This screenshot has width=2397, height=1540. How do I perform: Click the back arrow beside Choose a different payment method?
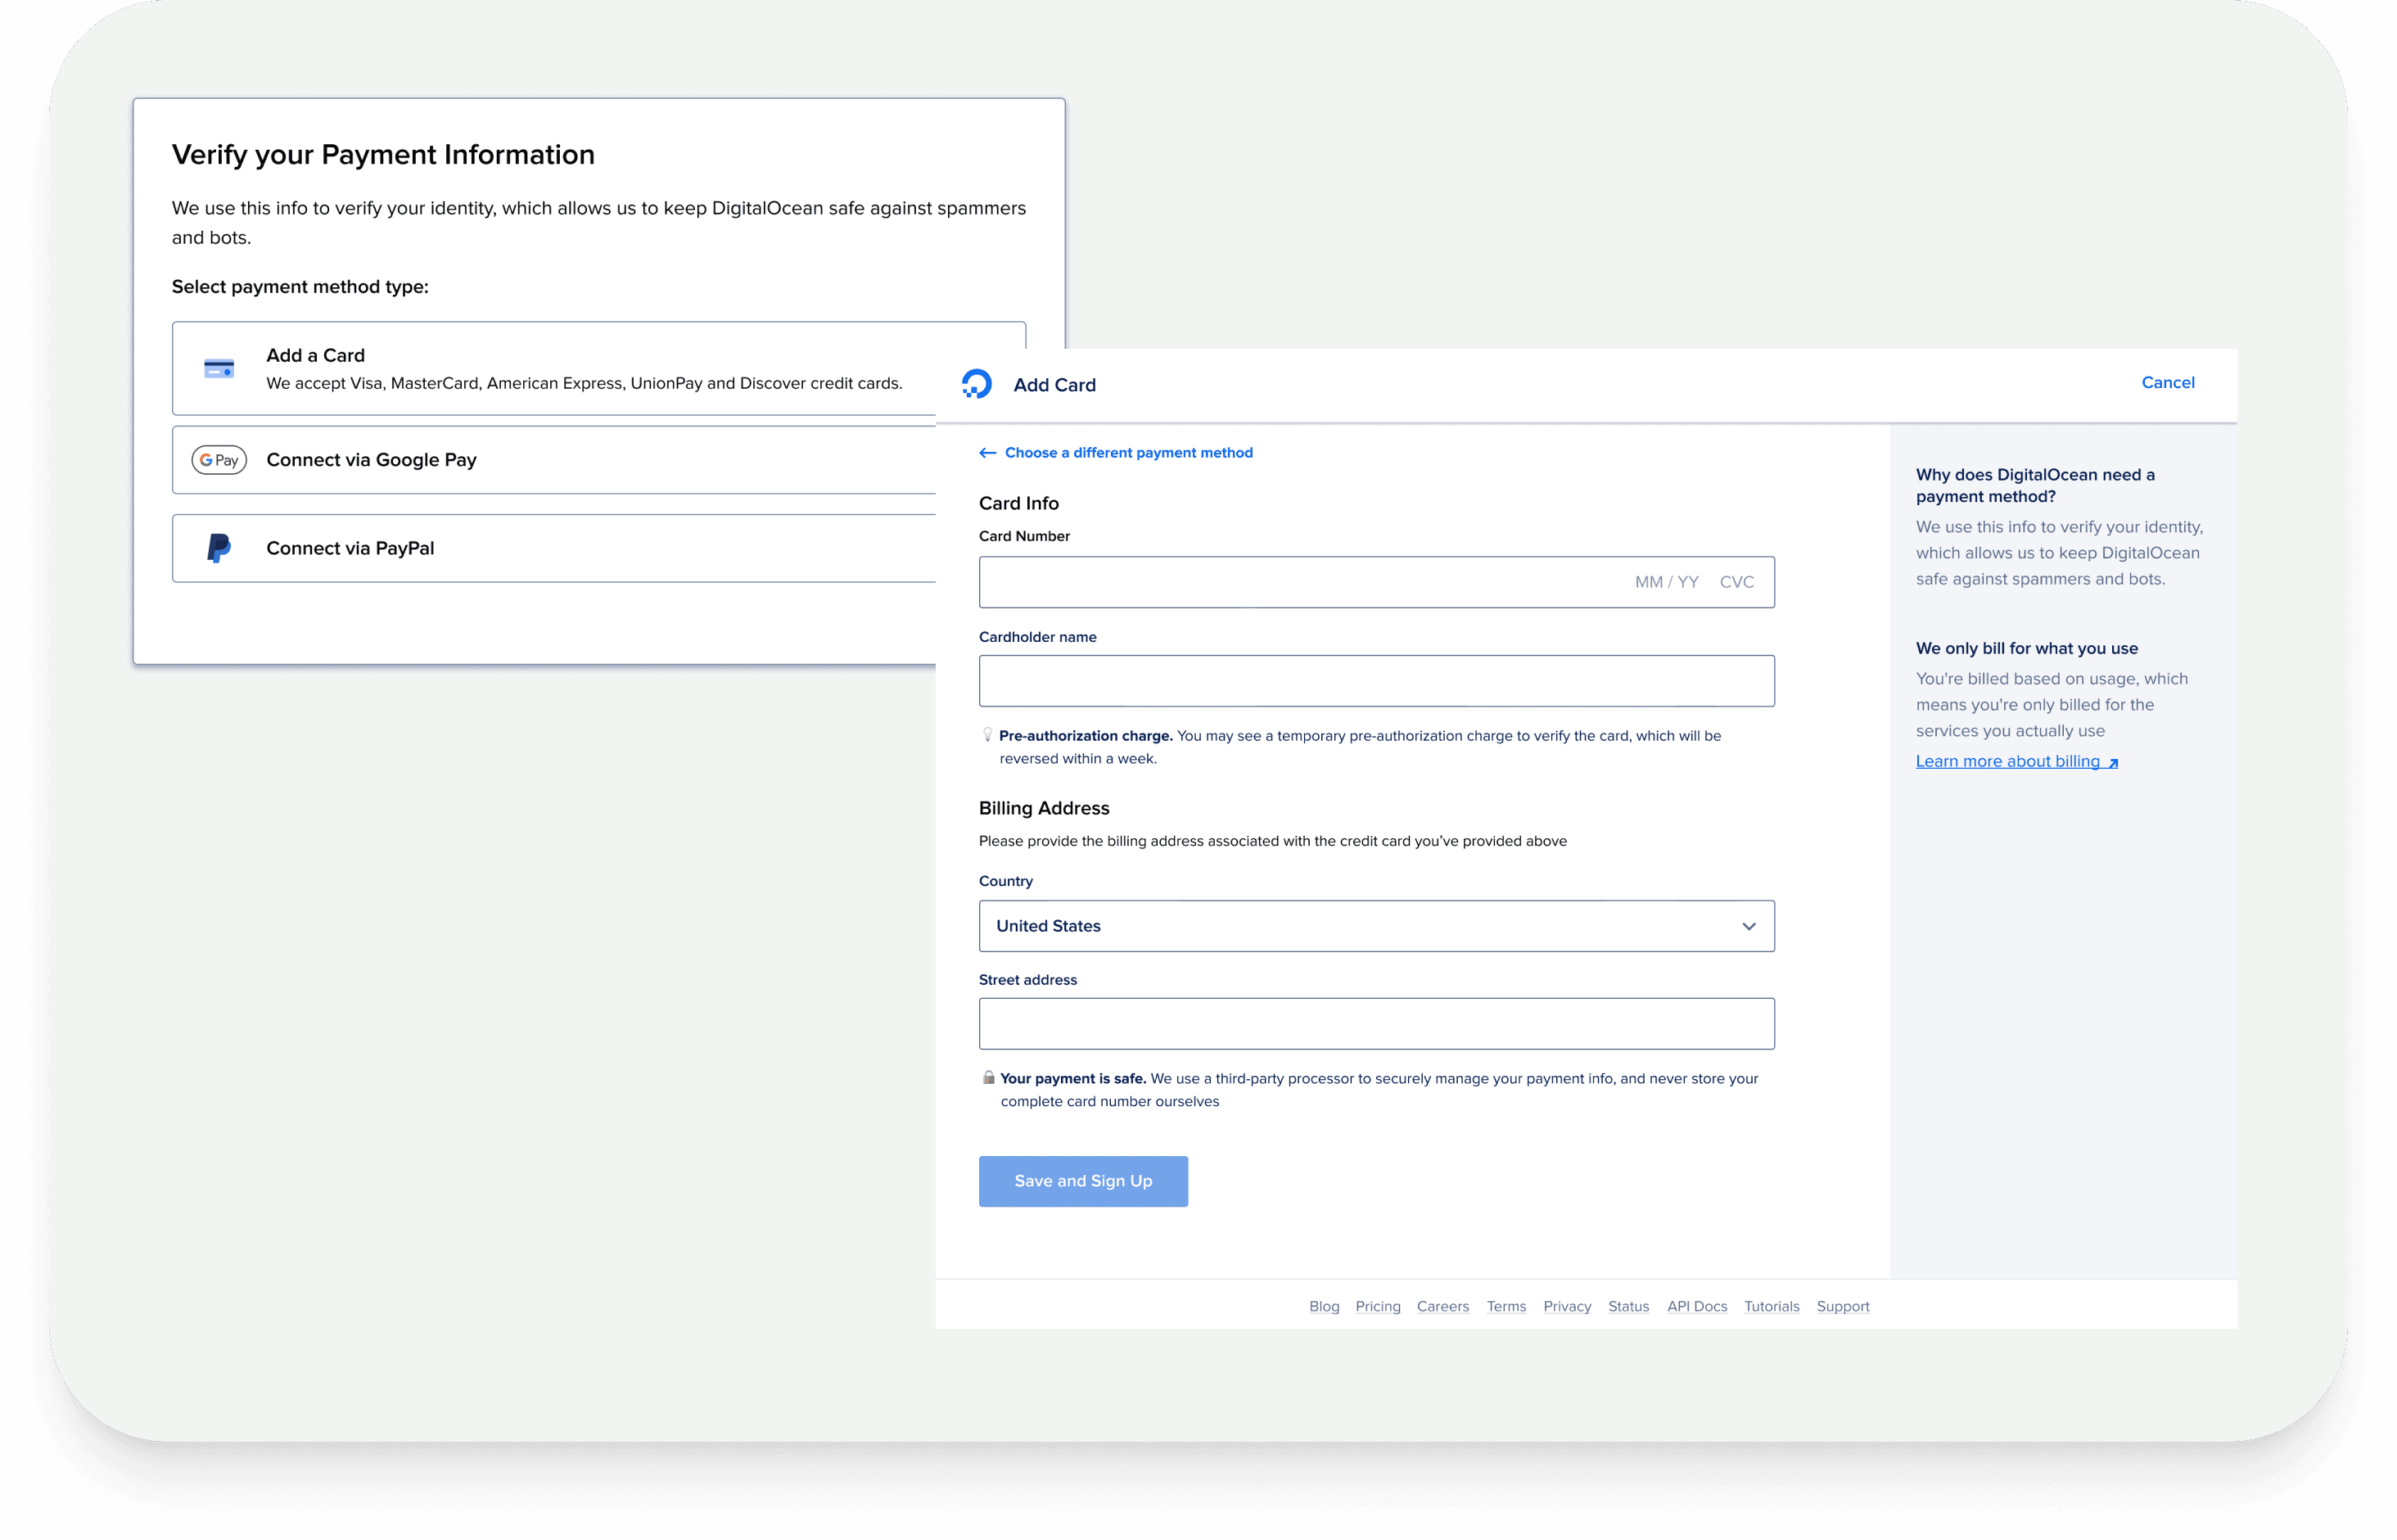(x=987, y=453)
